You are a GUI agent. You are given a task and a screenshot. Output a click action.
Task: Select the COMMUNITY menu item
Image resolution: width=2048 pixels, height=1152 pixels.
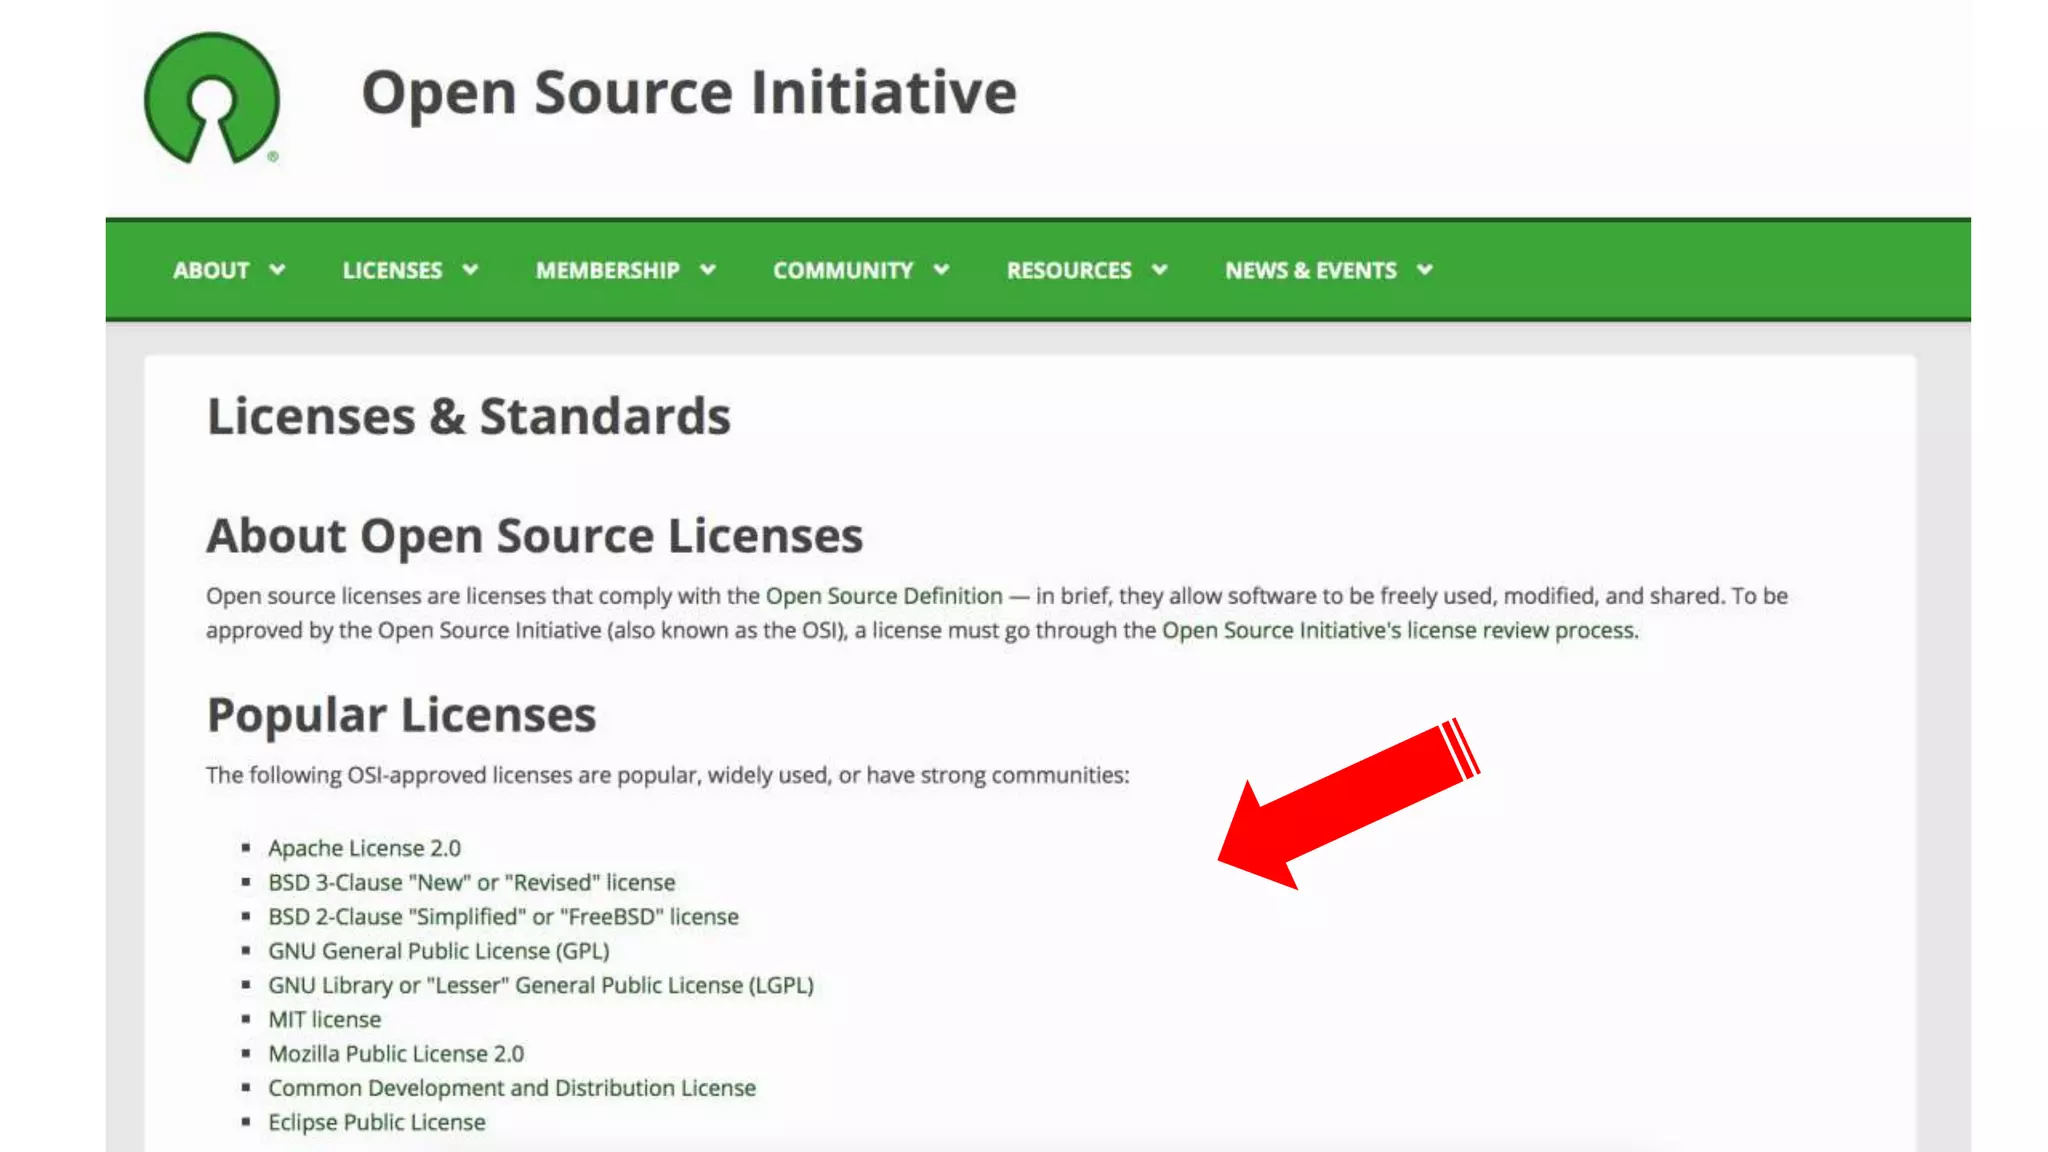pos(842,270)
